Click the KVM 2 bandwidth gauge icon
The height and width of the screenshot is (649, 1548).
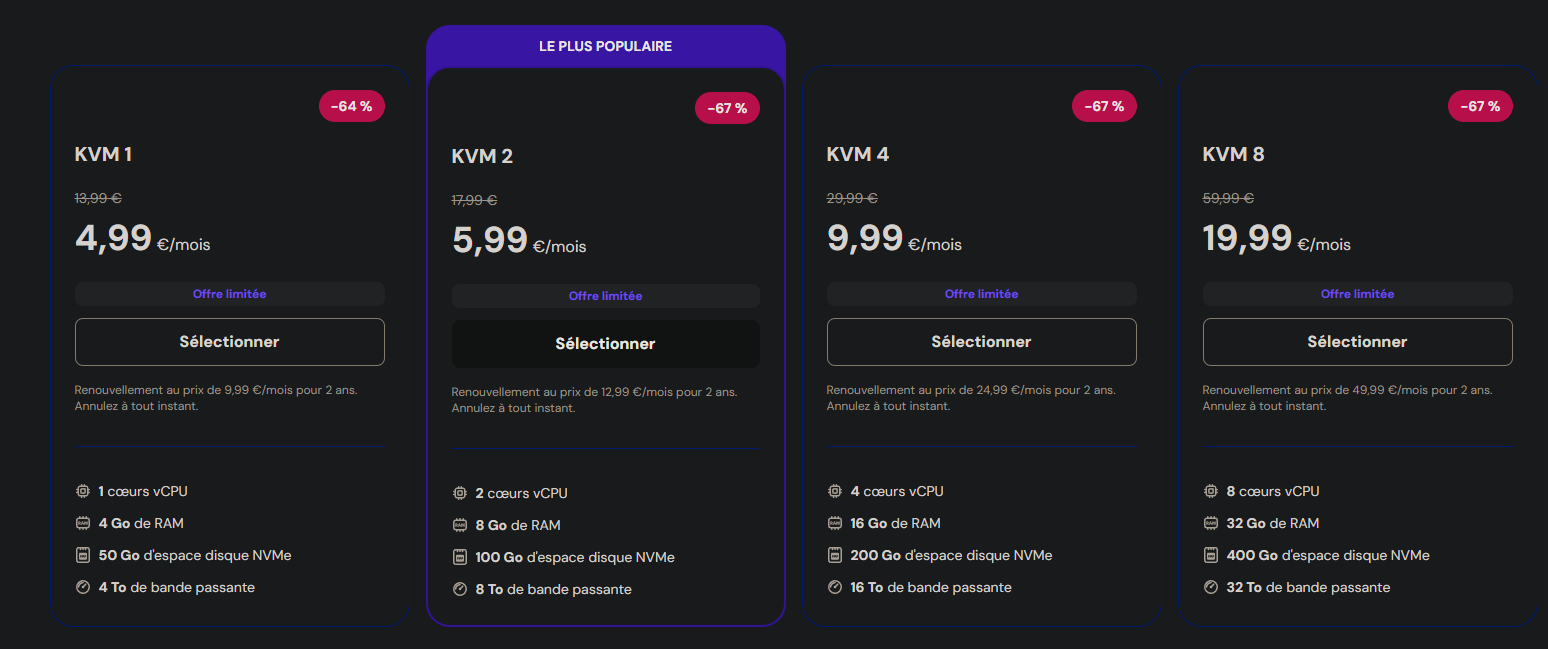[460, 589]
